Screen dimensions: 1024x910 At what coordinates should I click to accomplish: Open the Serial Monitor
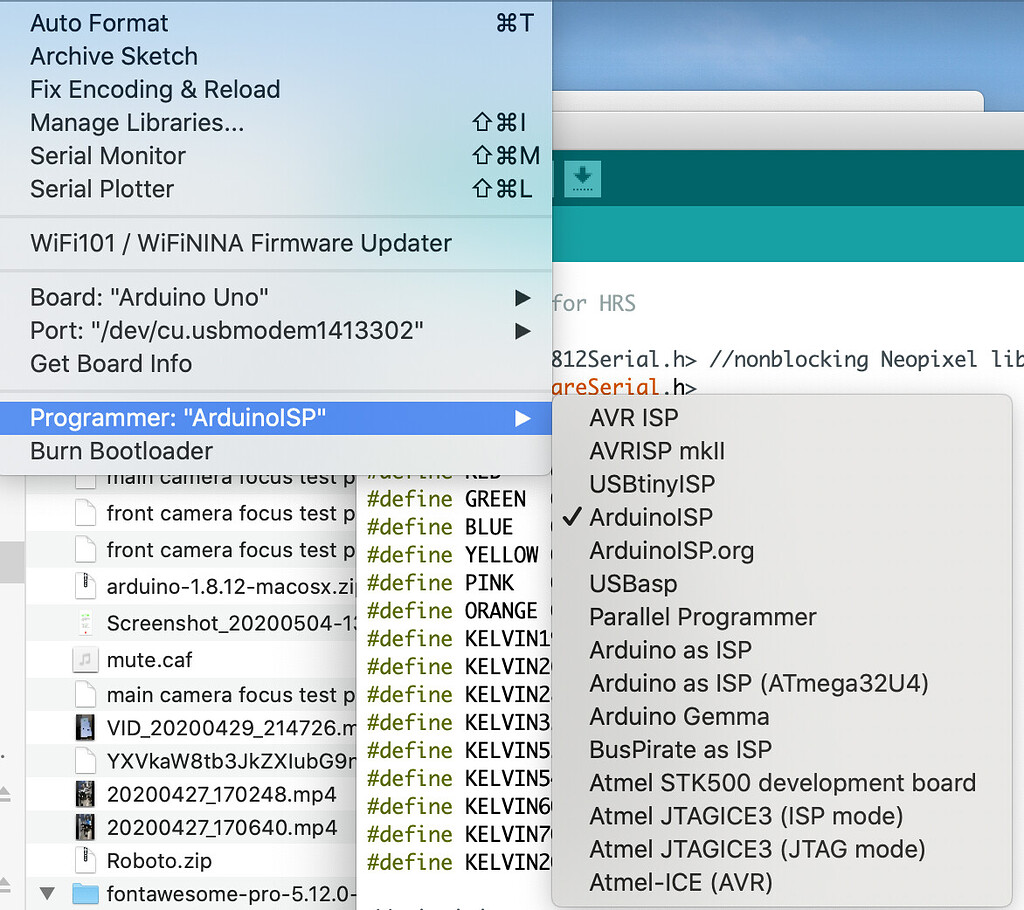(107, 156)
